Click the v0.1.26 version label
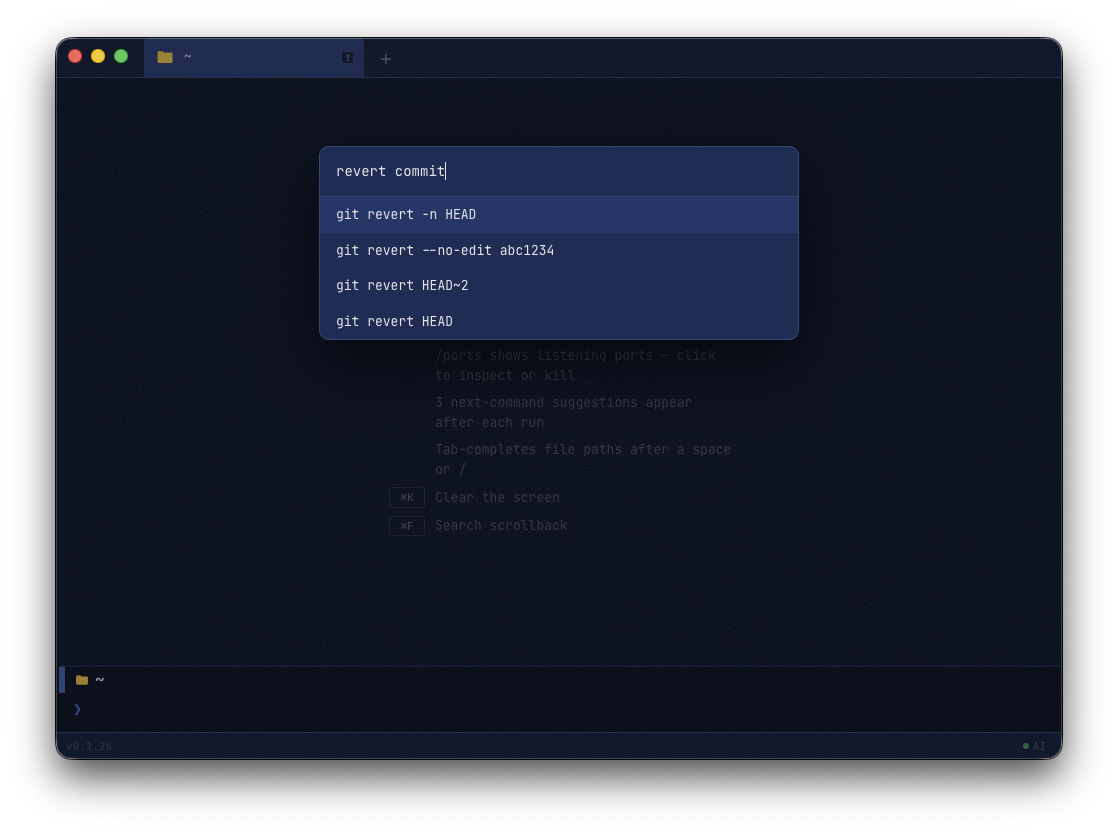 [89, 746]
